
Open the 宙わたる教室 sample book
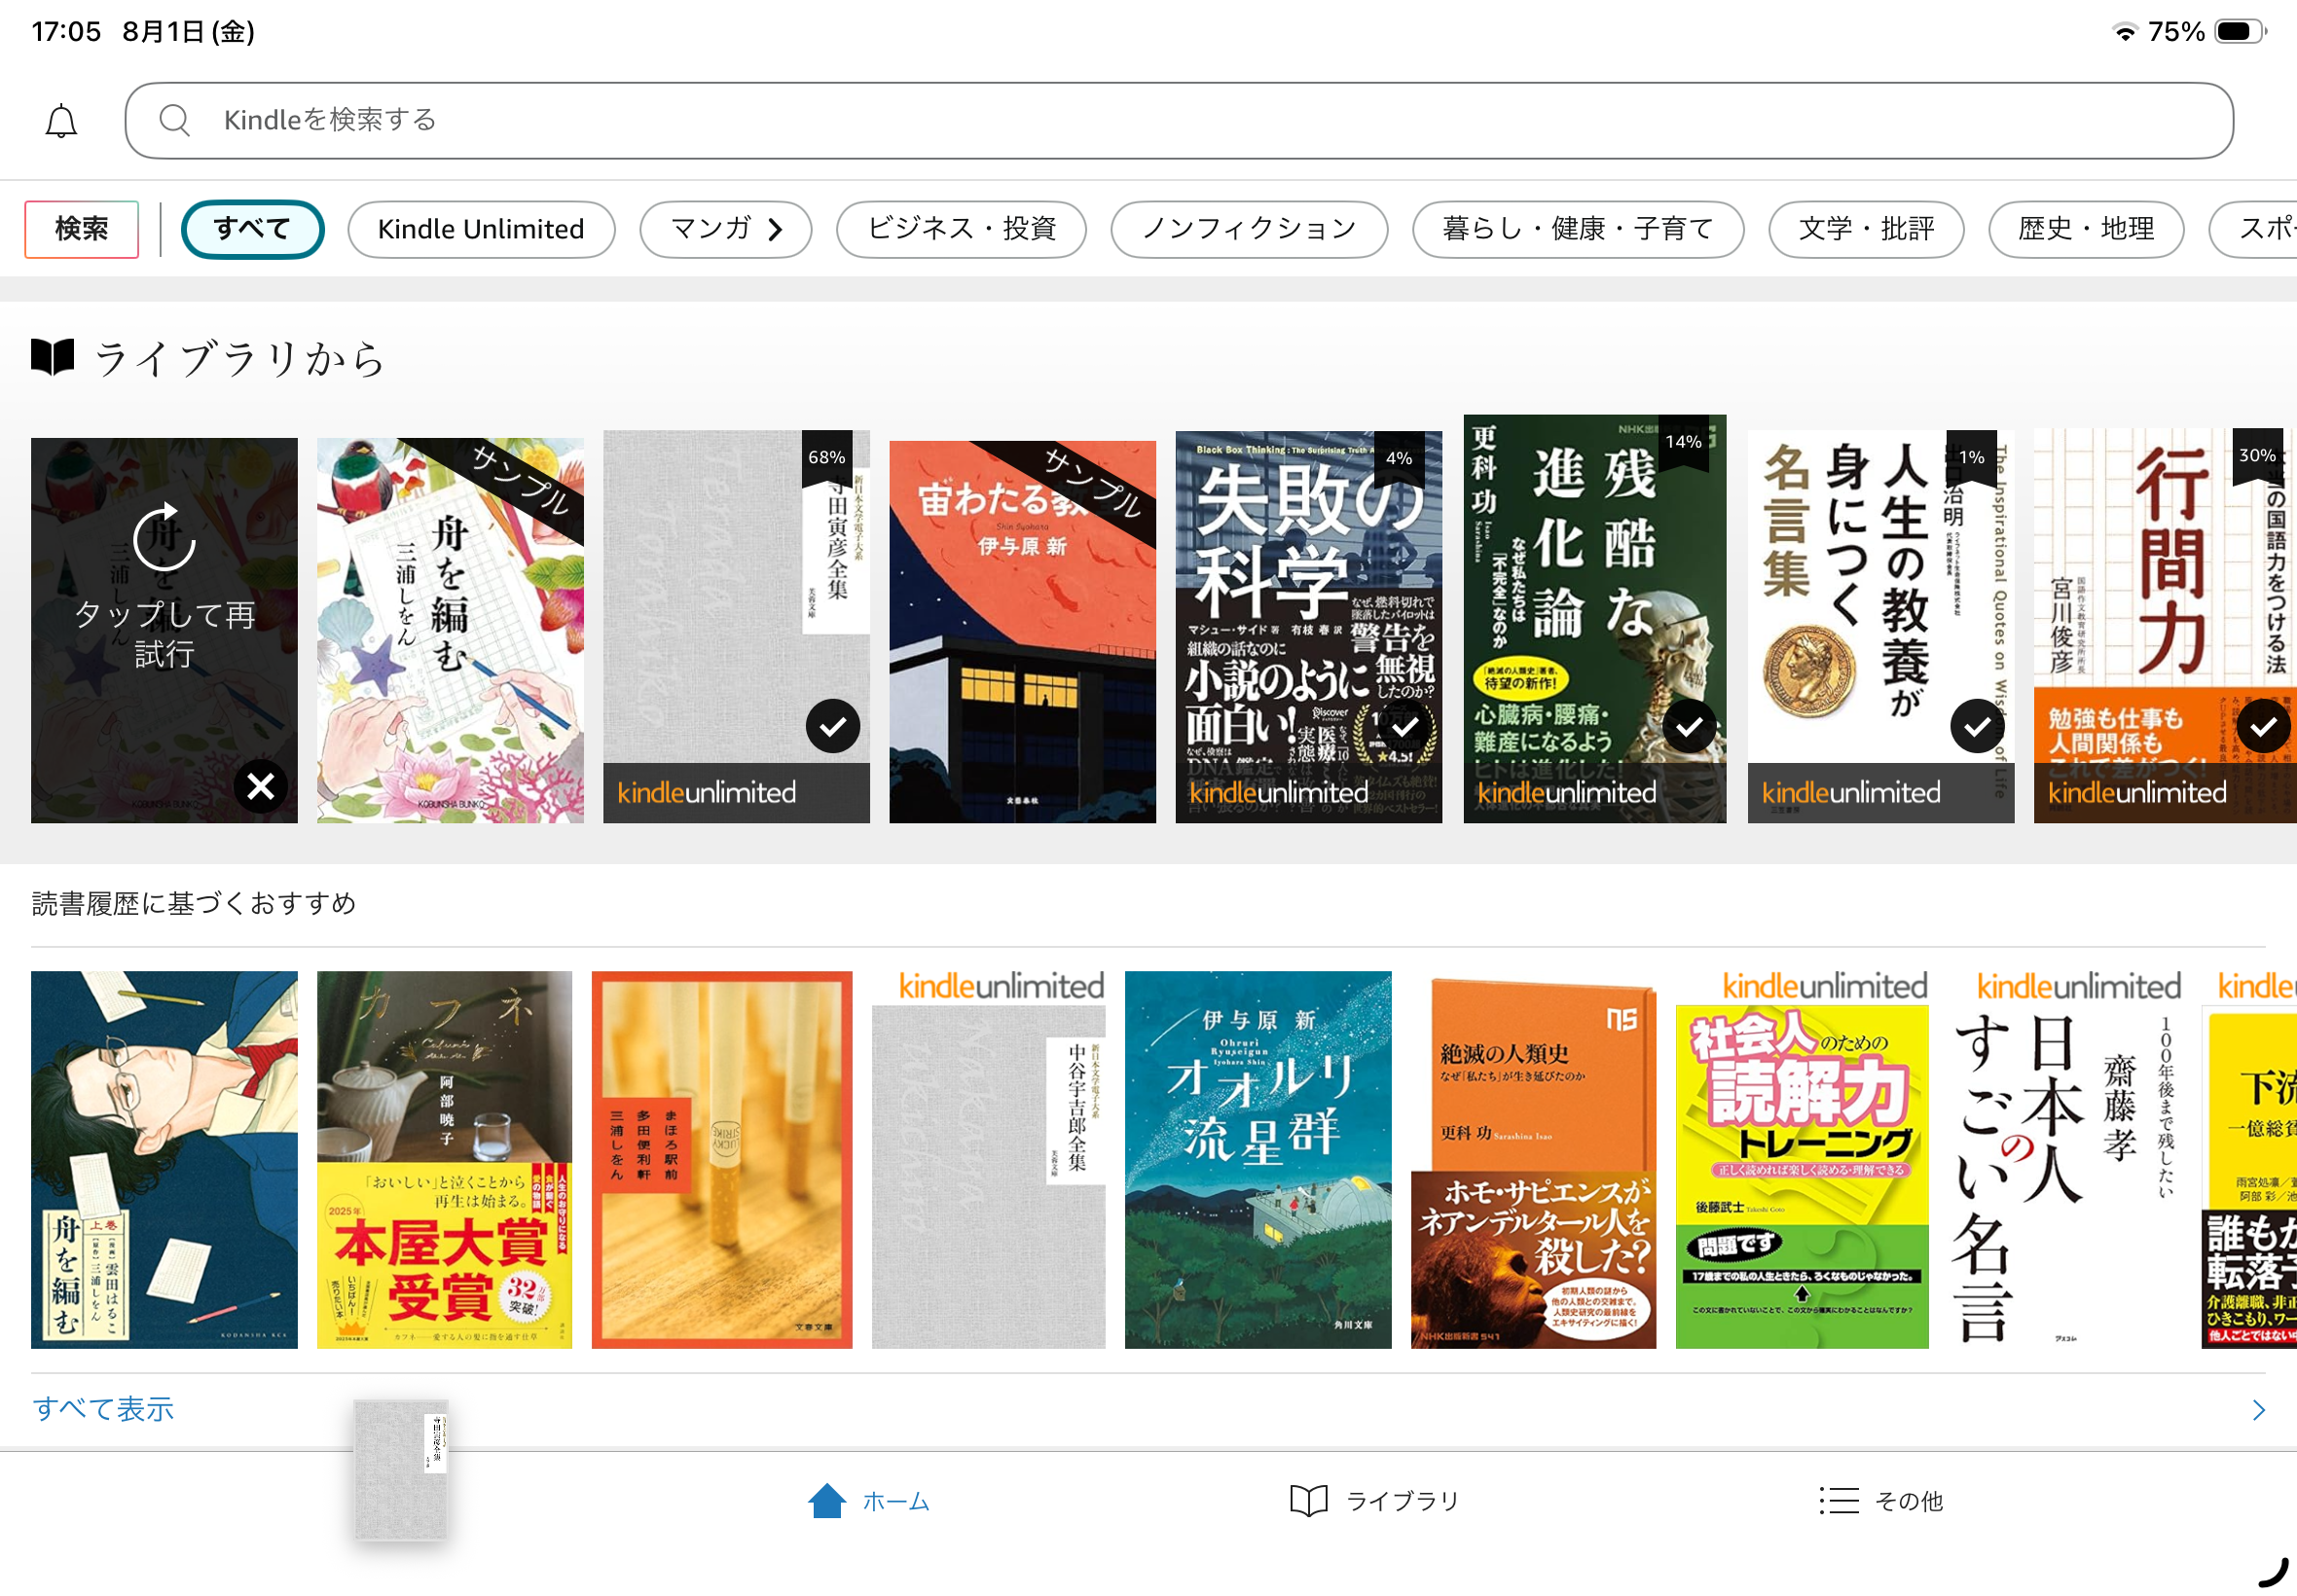1022,632
